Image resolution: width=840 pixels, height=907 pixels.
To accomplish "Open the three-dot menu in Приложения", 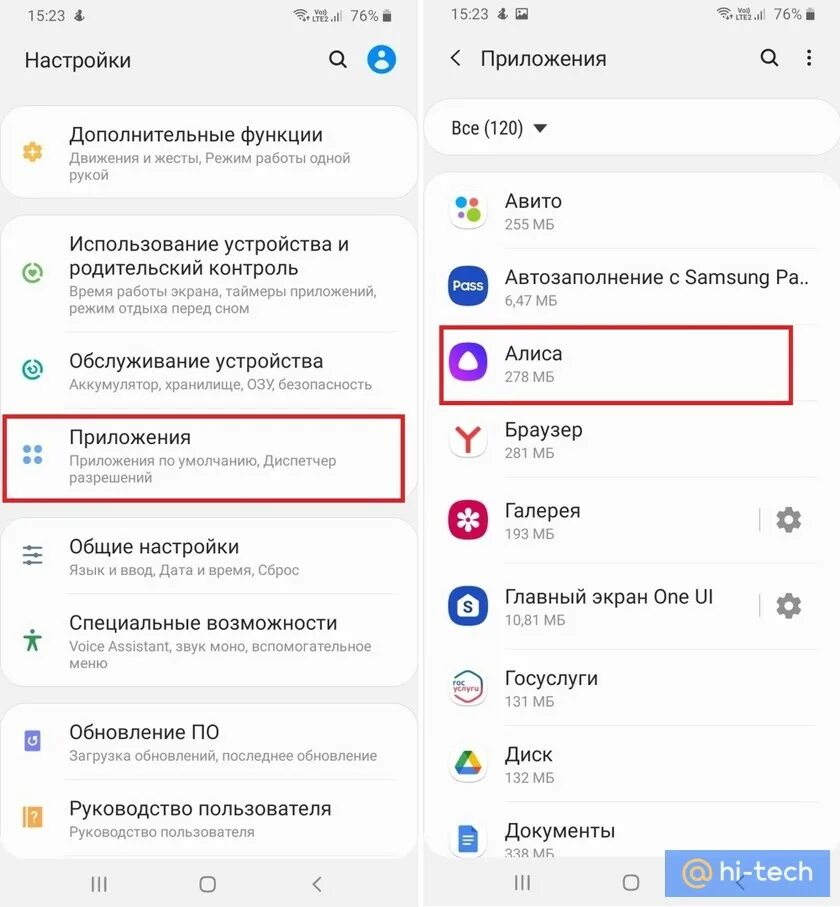I will tap(809, 57).
